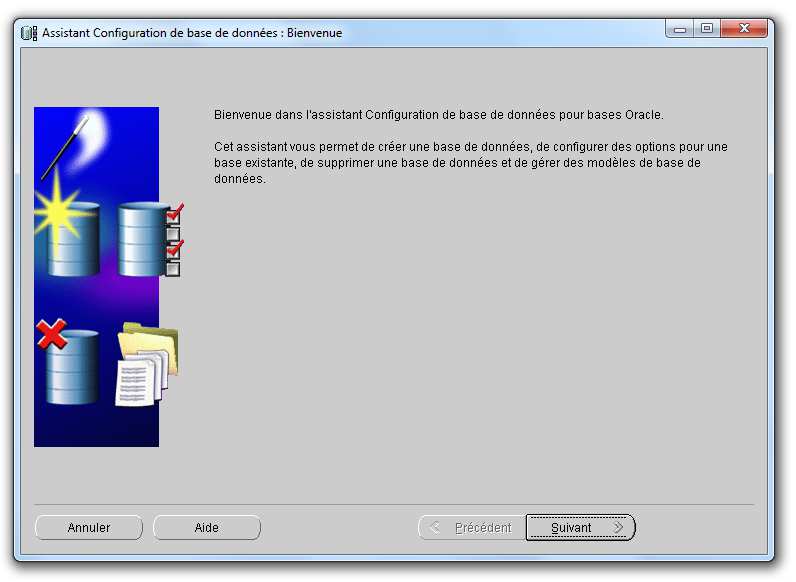
Task: Click the bottom empty box beside database
Action: [x=173, y=269]
